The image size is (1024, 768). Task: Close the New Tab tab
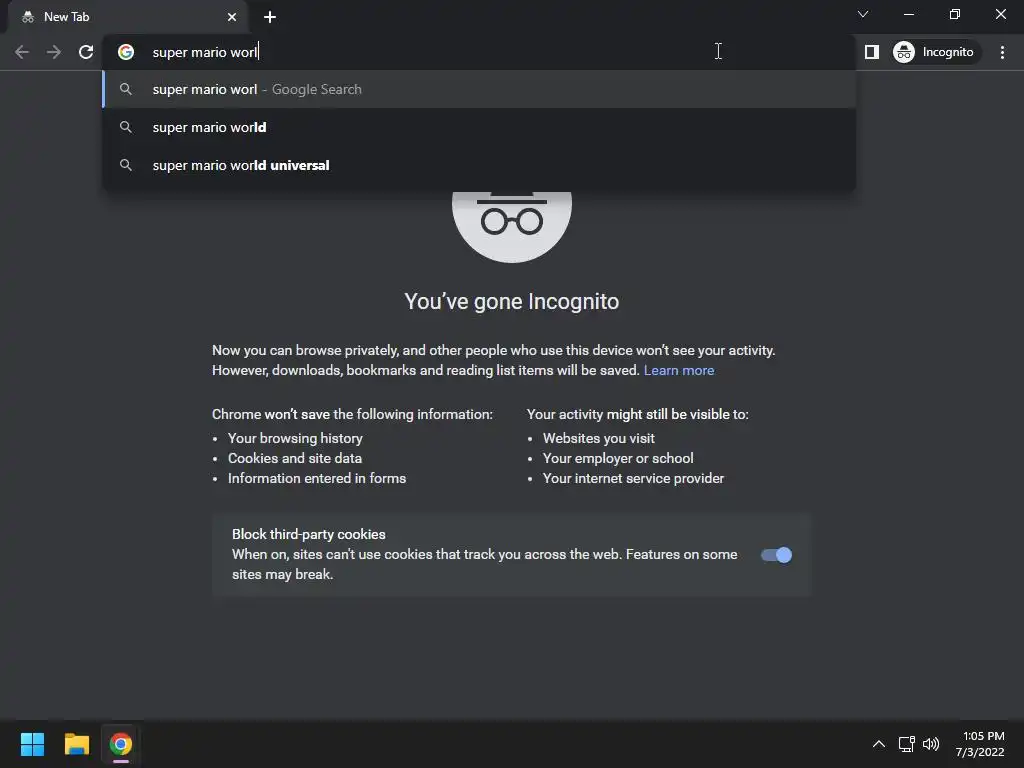point(232,17)
